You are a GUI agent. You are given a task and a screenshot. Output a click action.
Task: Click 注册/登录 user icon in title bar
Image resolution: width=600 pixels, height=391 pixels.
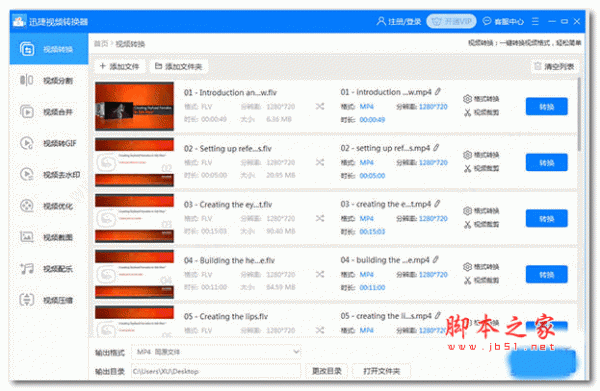pos(381,21)
